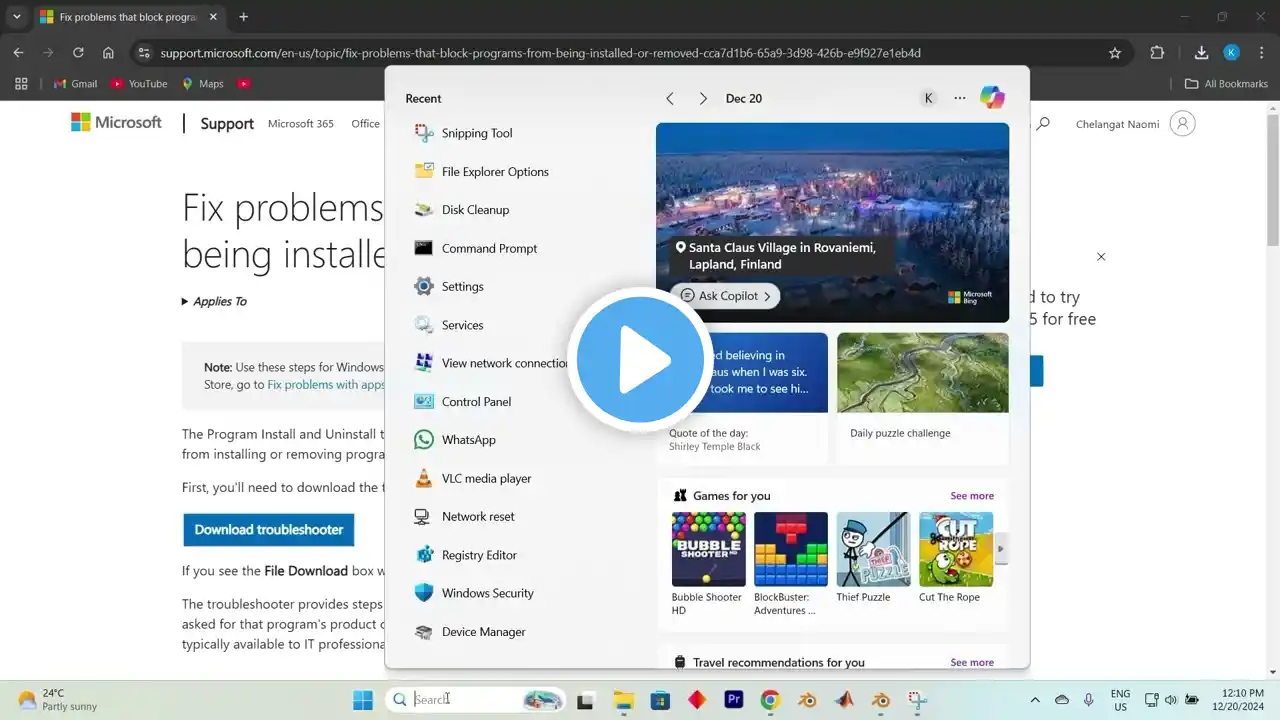Go to previous day in search highlights

click(x=670, y=98)
